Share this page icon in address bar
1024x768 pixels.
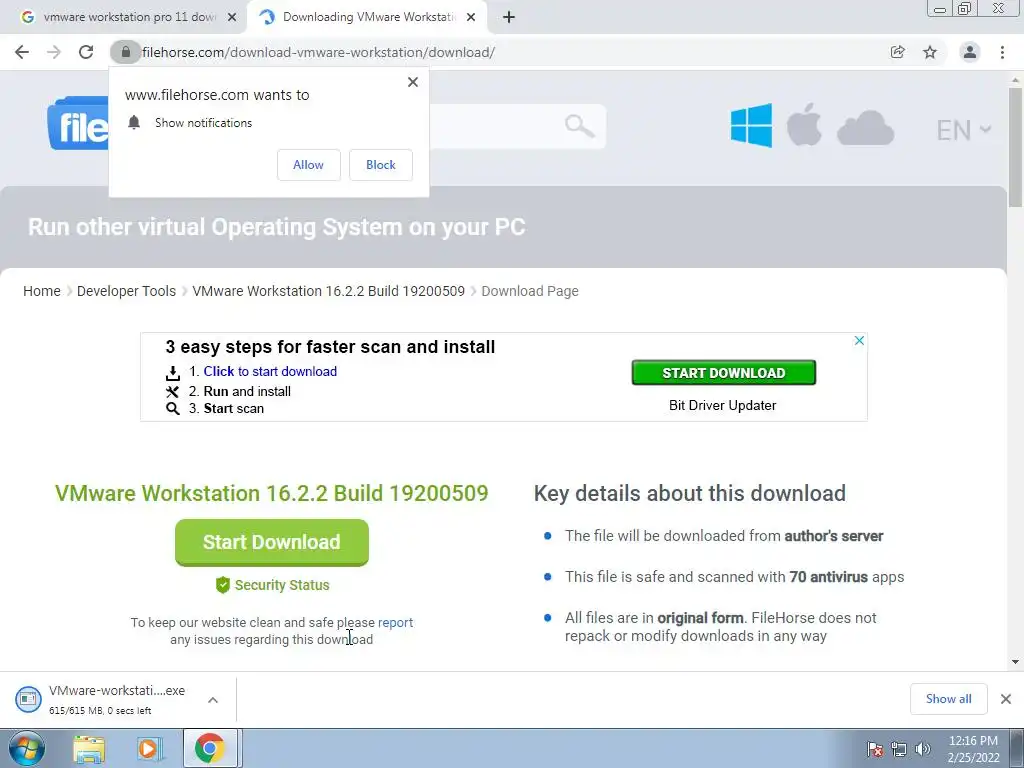tap(898, 52)
